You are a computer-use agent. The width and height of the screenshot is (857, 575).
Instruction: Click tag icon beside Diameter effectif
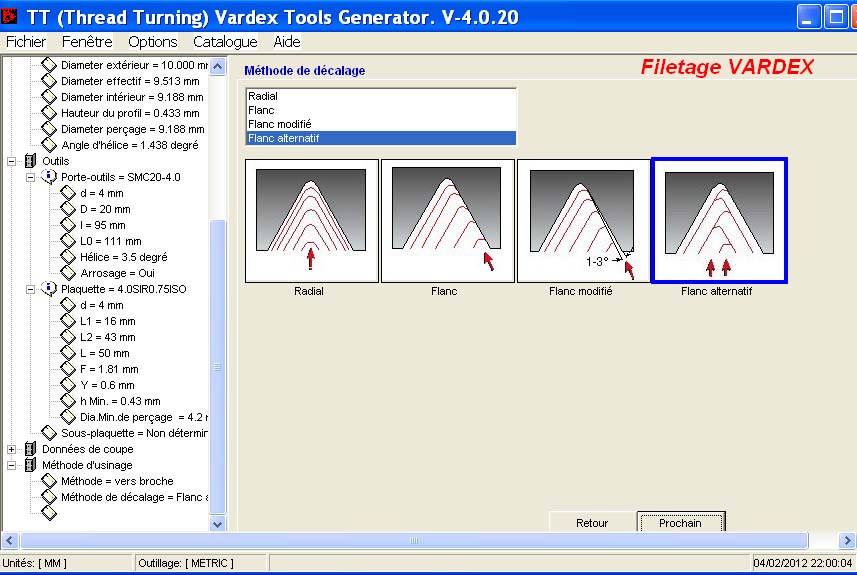point(49,81)
